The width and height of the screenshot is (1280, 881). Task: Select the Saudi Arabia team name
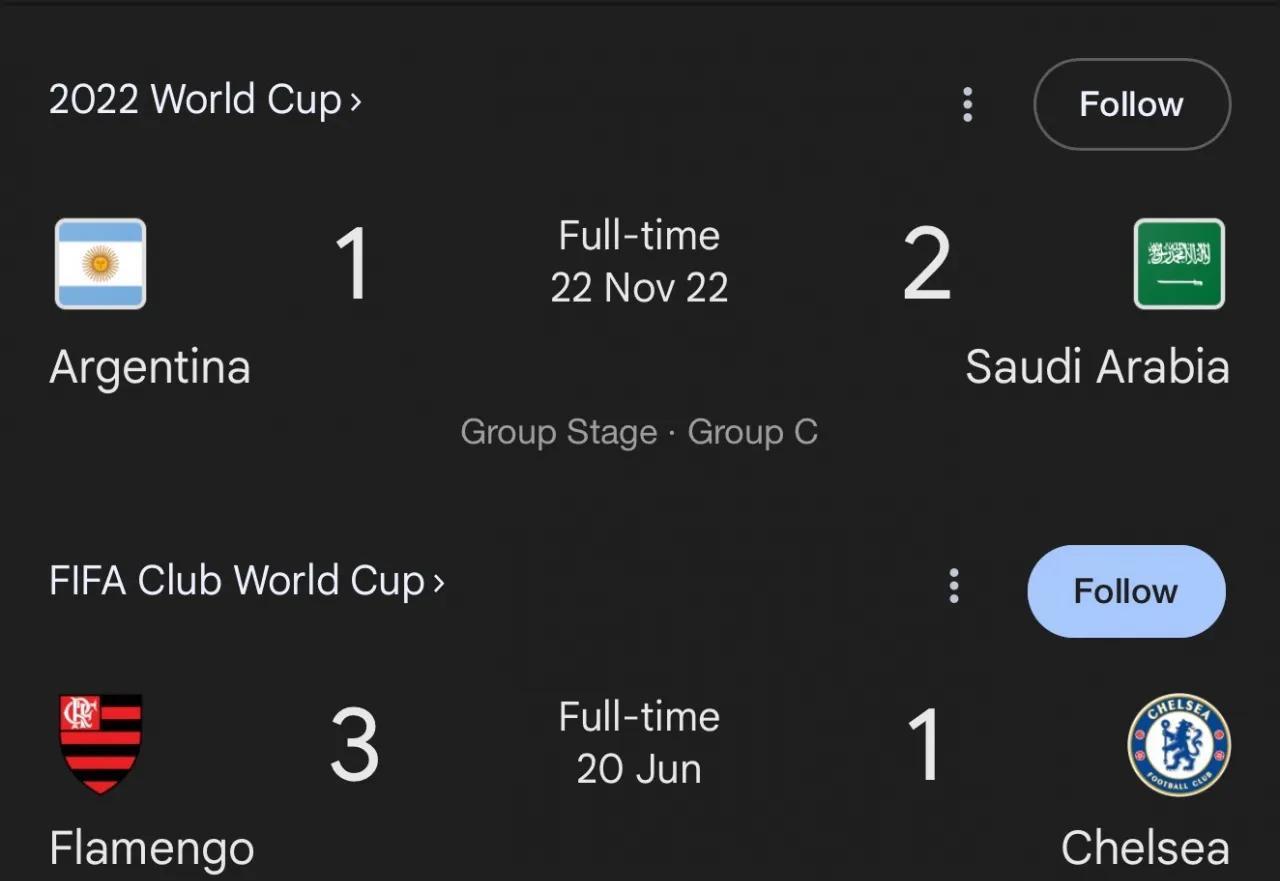pyautogui.click(x=1097, y=367)
